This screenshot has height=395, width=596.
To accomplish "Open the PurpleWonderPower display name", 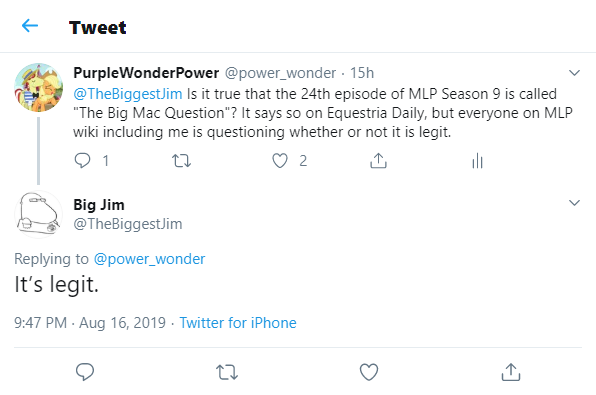I will (x=146, y=73).
